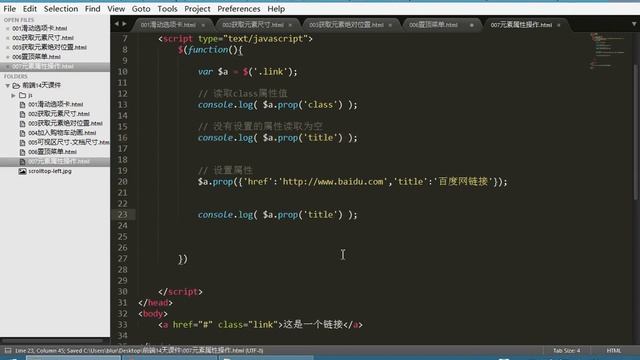Go to the previous tab with left arrow
This screenshot has height=360, width=640.
tap(117, 24)
